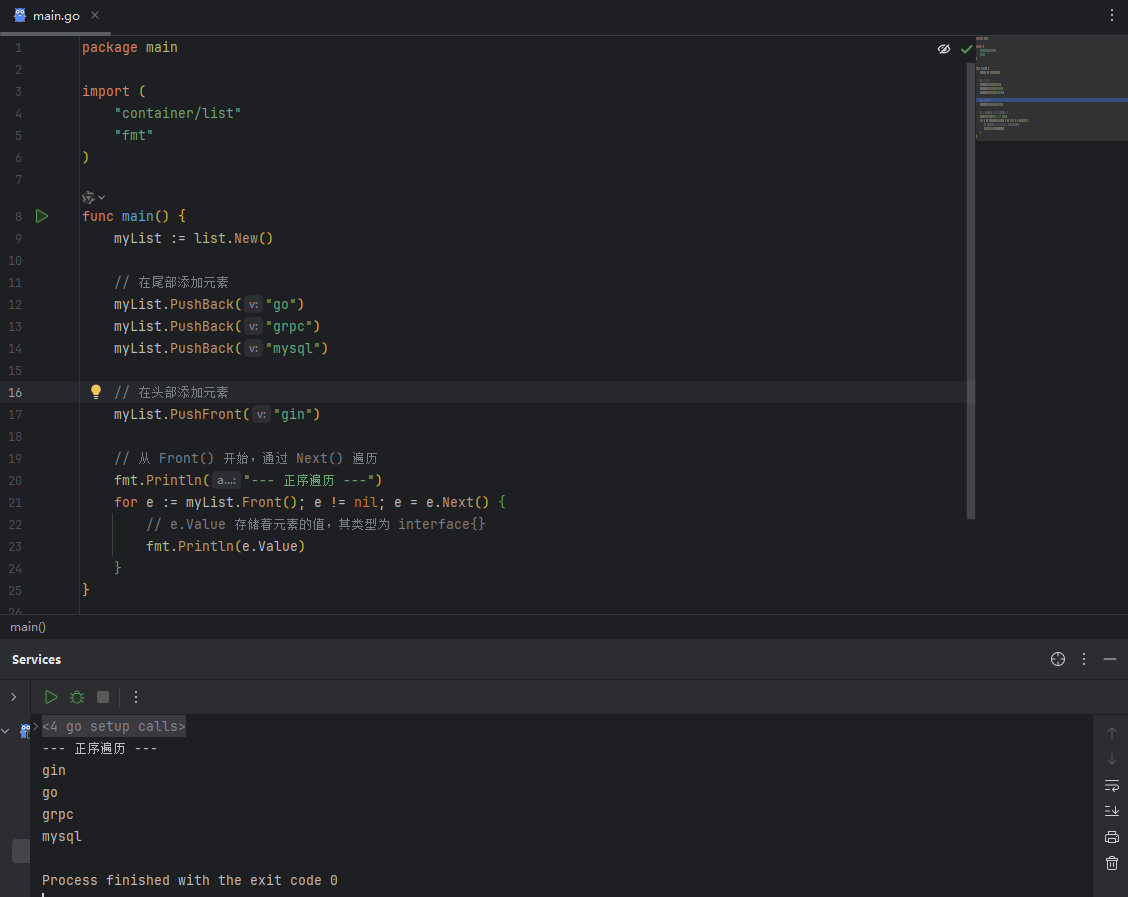The width and height of the screenshot is (1128, 897).
Task: Run main function from gutter arrow
Action: (x=42, y=216)
